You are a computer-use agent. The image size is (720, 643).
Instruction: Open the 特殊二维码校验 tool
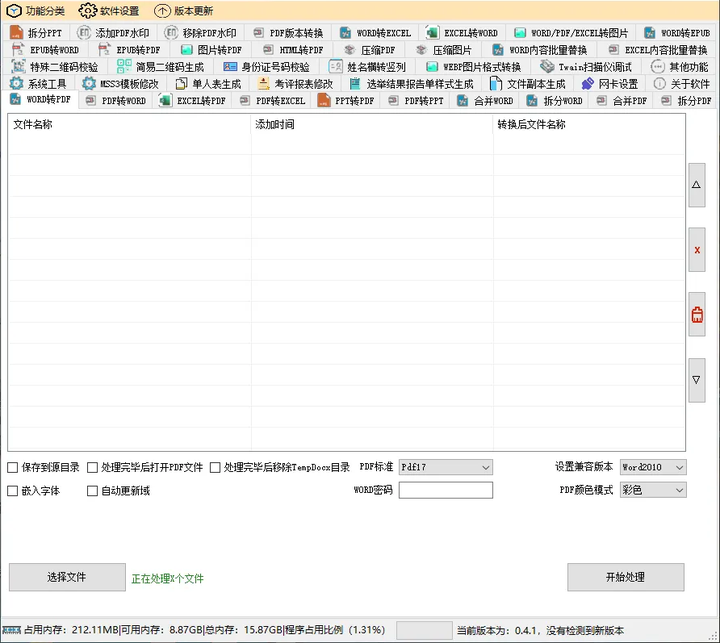click(55, 67)
